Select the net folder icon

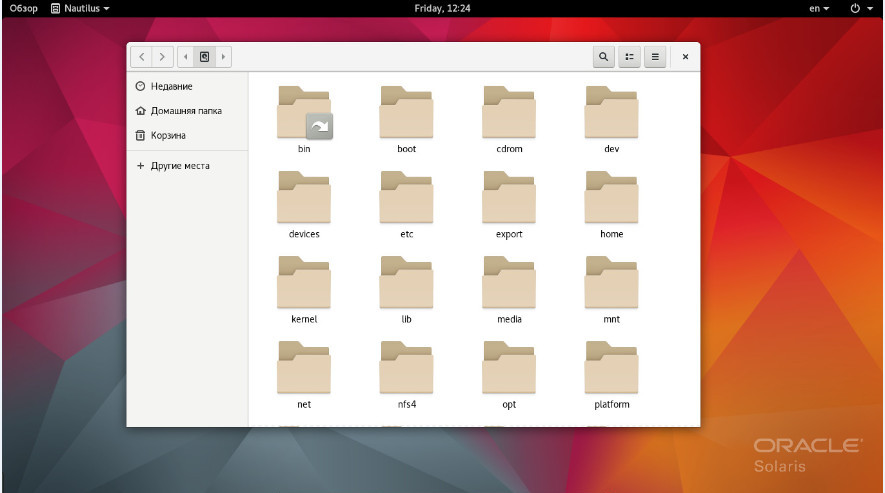coord(304,368)
